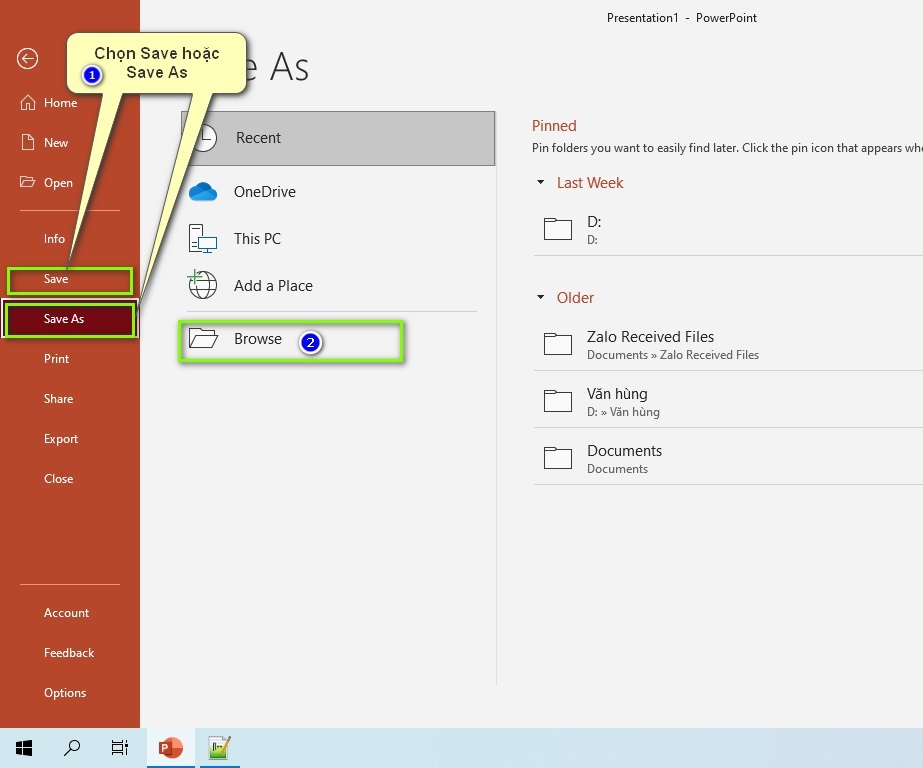Viewport: 923px width, 768px height.
Task: Collapse the Older group
Action: (x=540, y=297)
